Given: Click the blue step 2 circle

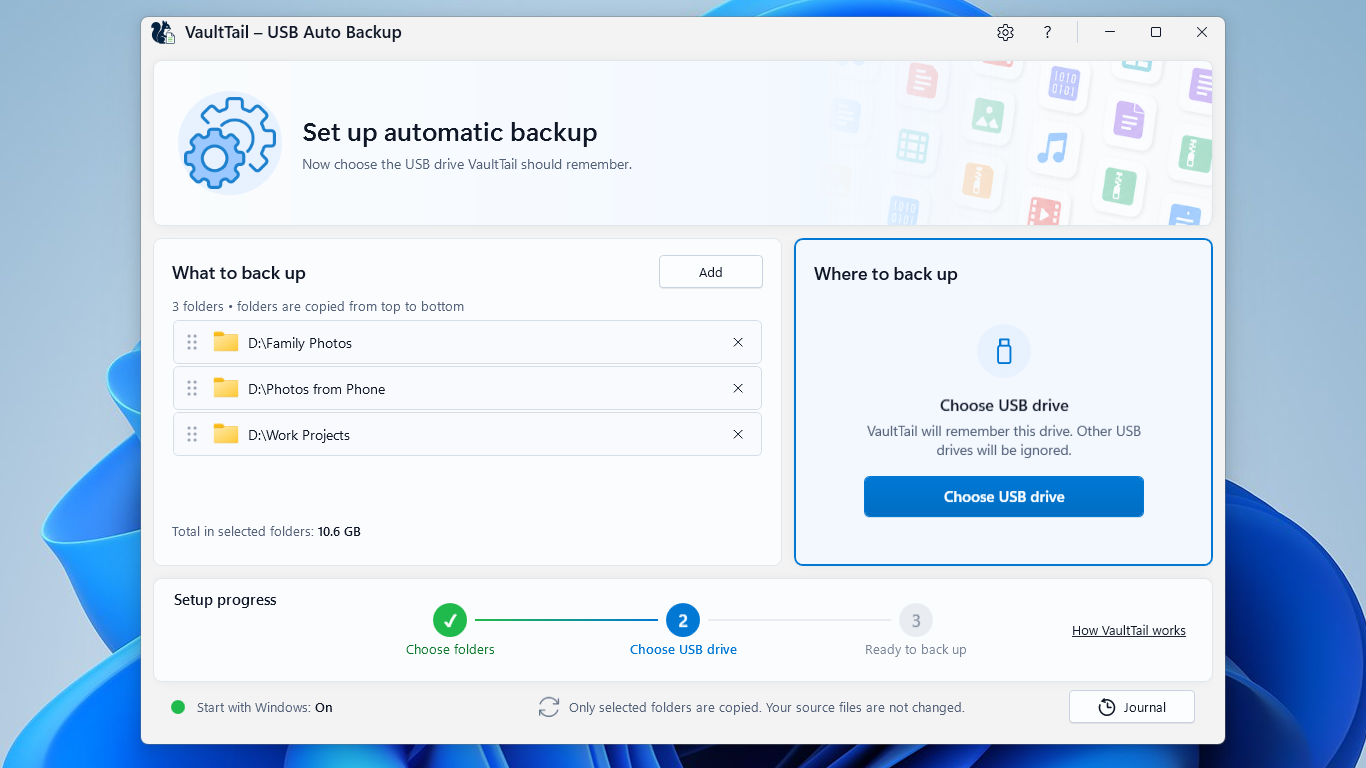Looking at the screenshot, I should point(683,620).
